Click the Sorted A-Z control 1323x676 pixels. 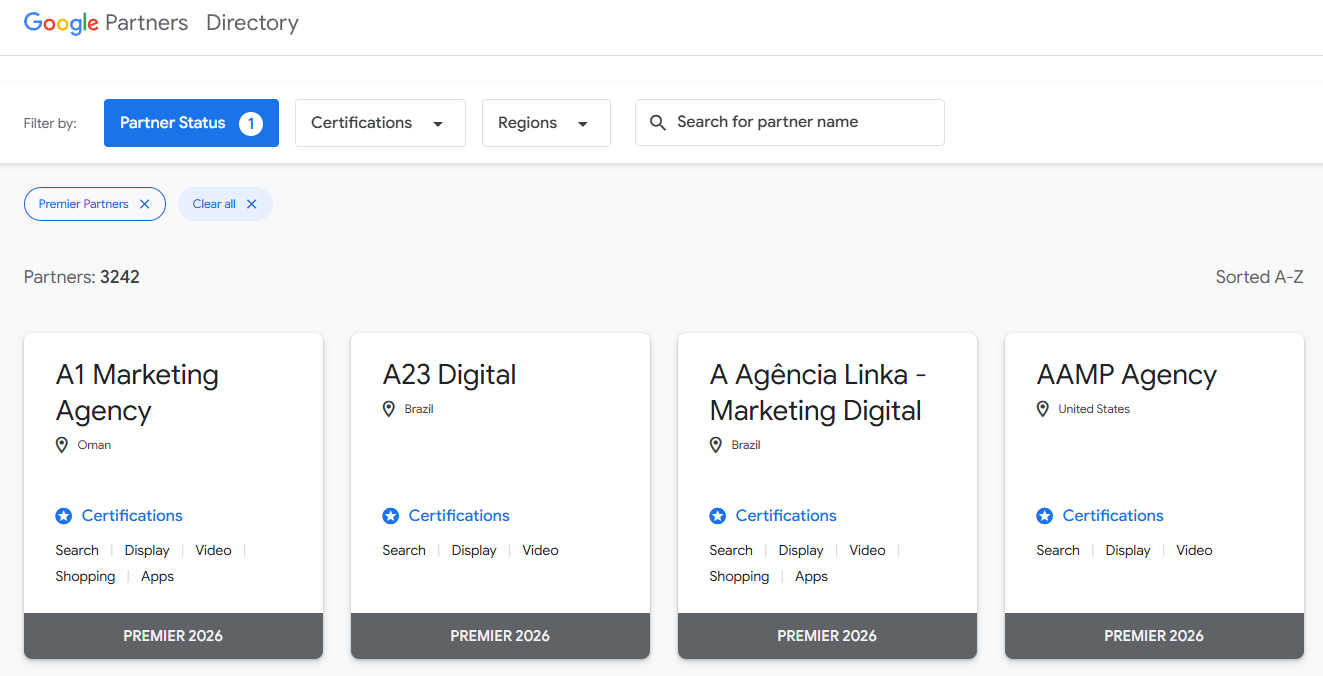click(x=1259, y=276)
